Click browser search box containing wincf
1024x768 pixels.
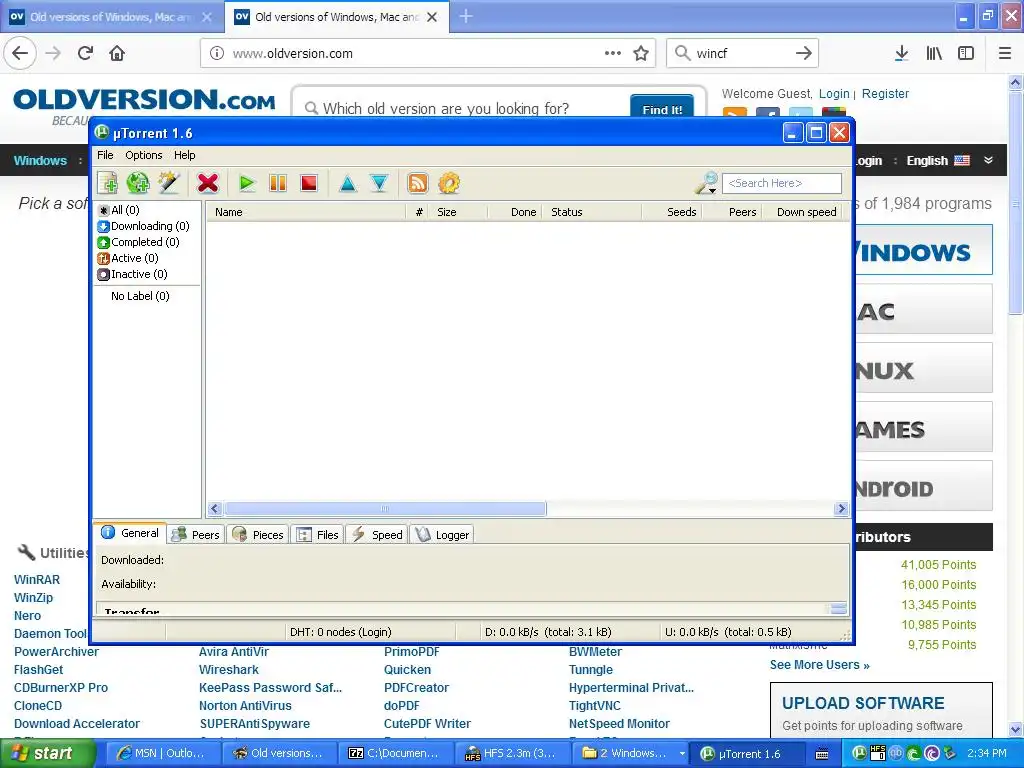(742, 54)
